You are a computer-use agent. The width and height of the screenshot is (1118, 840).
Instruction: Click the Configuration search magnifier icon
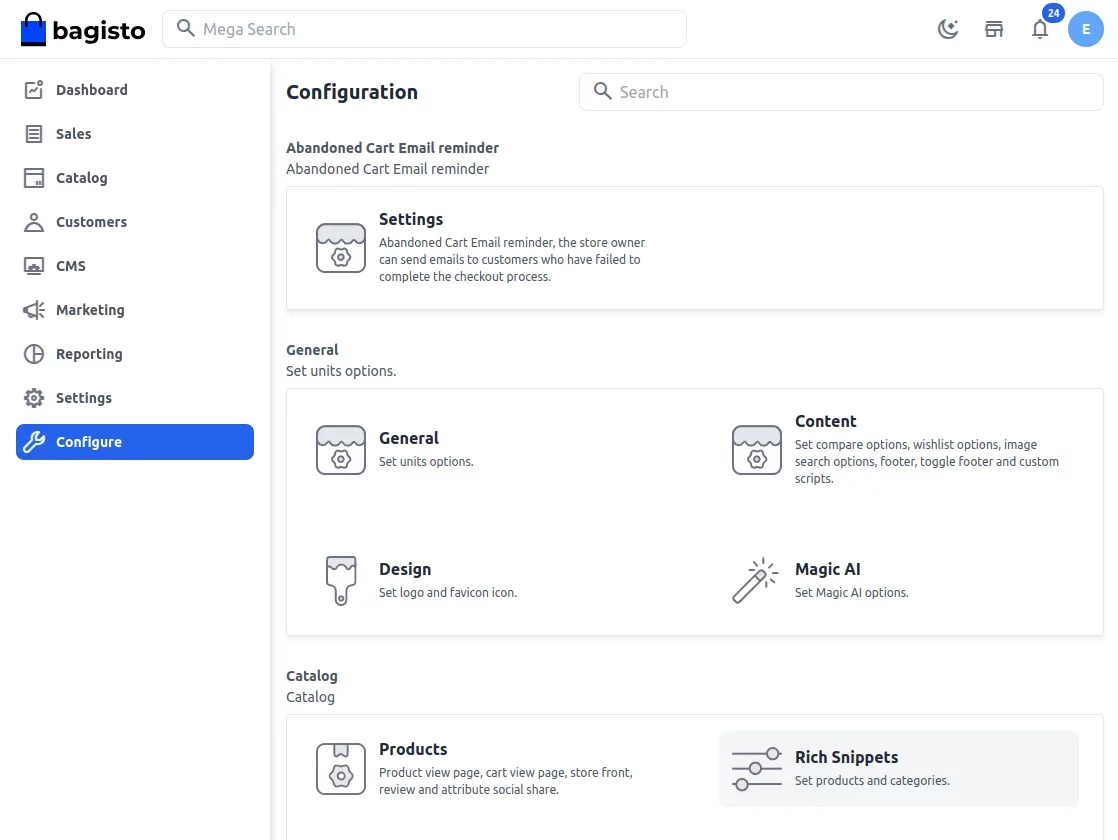602,91
